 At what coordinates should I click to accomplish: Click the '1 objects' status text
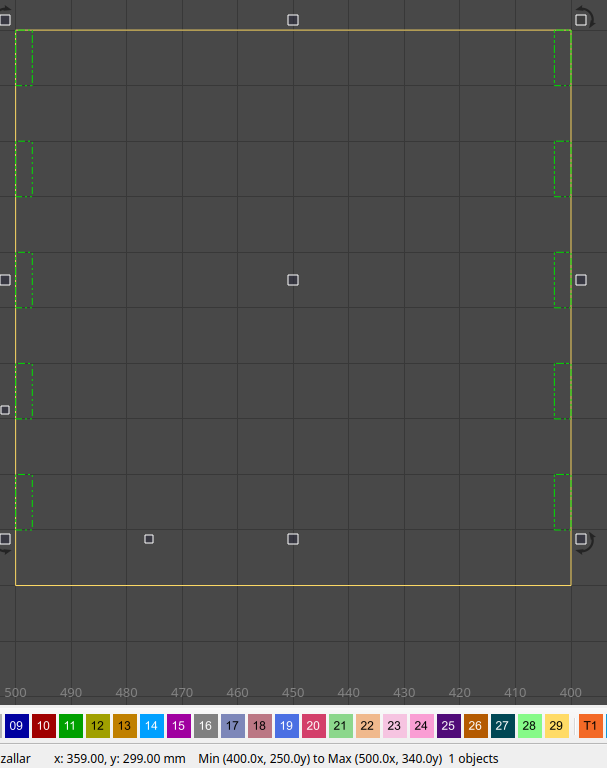[x=473, y=759]
